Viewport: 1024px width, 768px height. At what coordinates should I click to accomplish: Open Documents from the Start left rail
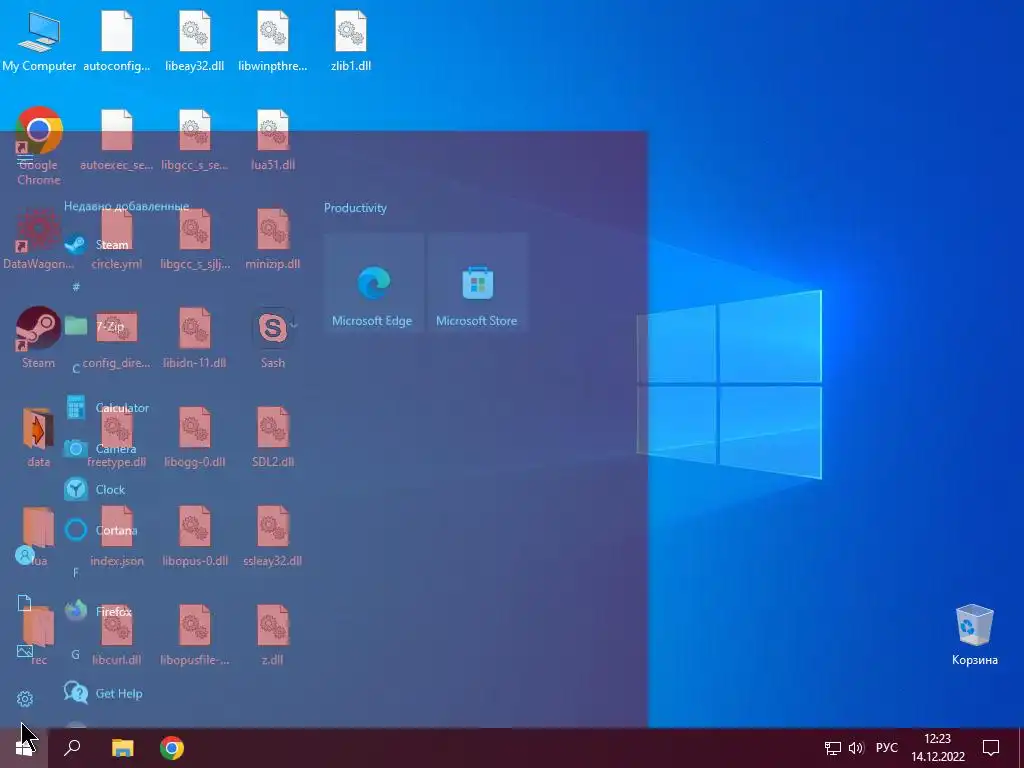(24, 602)
